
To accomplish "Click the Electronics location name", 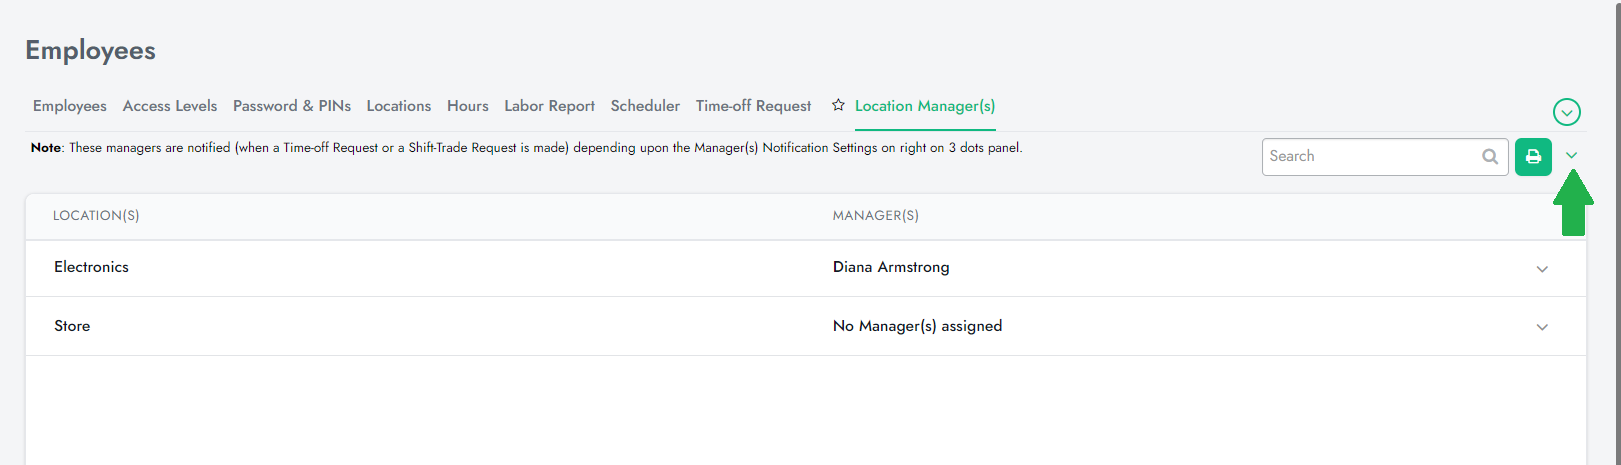I will tap(91, 267).
